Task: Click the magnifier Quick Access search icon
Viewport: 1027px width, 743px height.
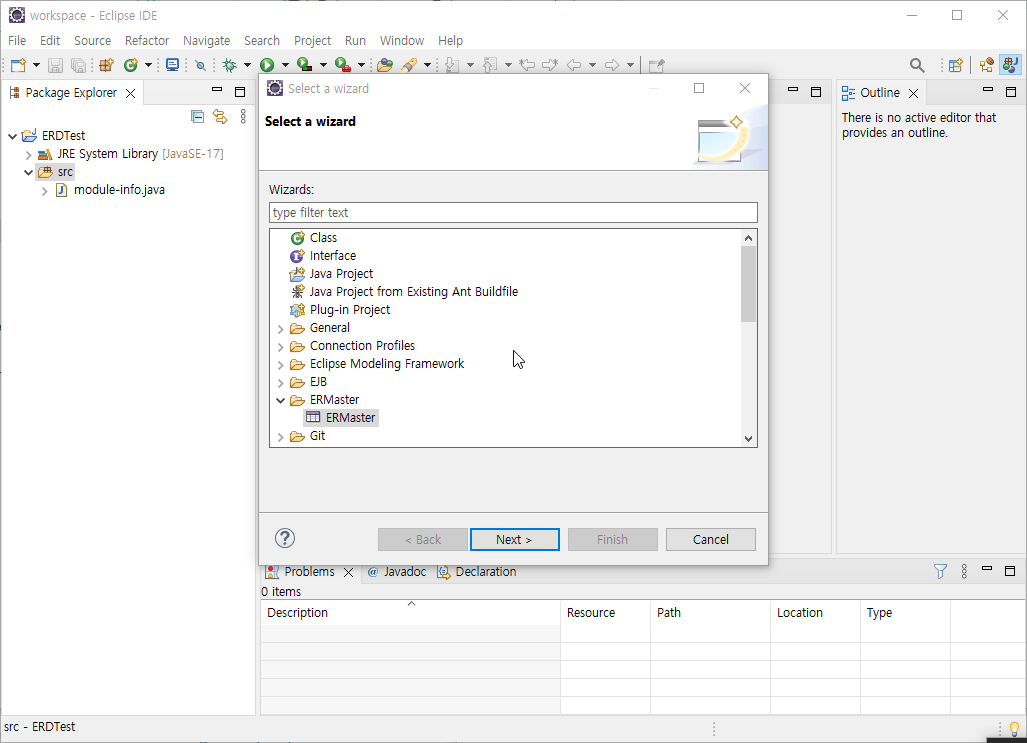Action: pyautogui.click(x=917, y=65)
